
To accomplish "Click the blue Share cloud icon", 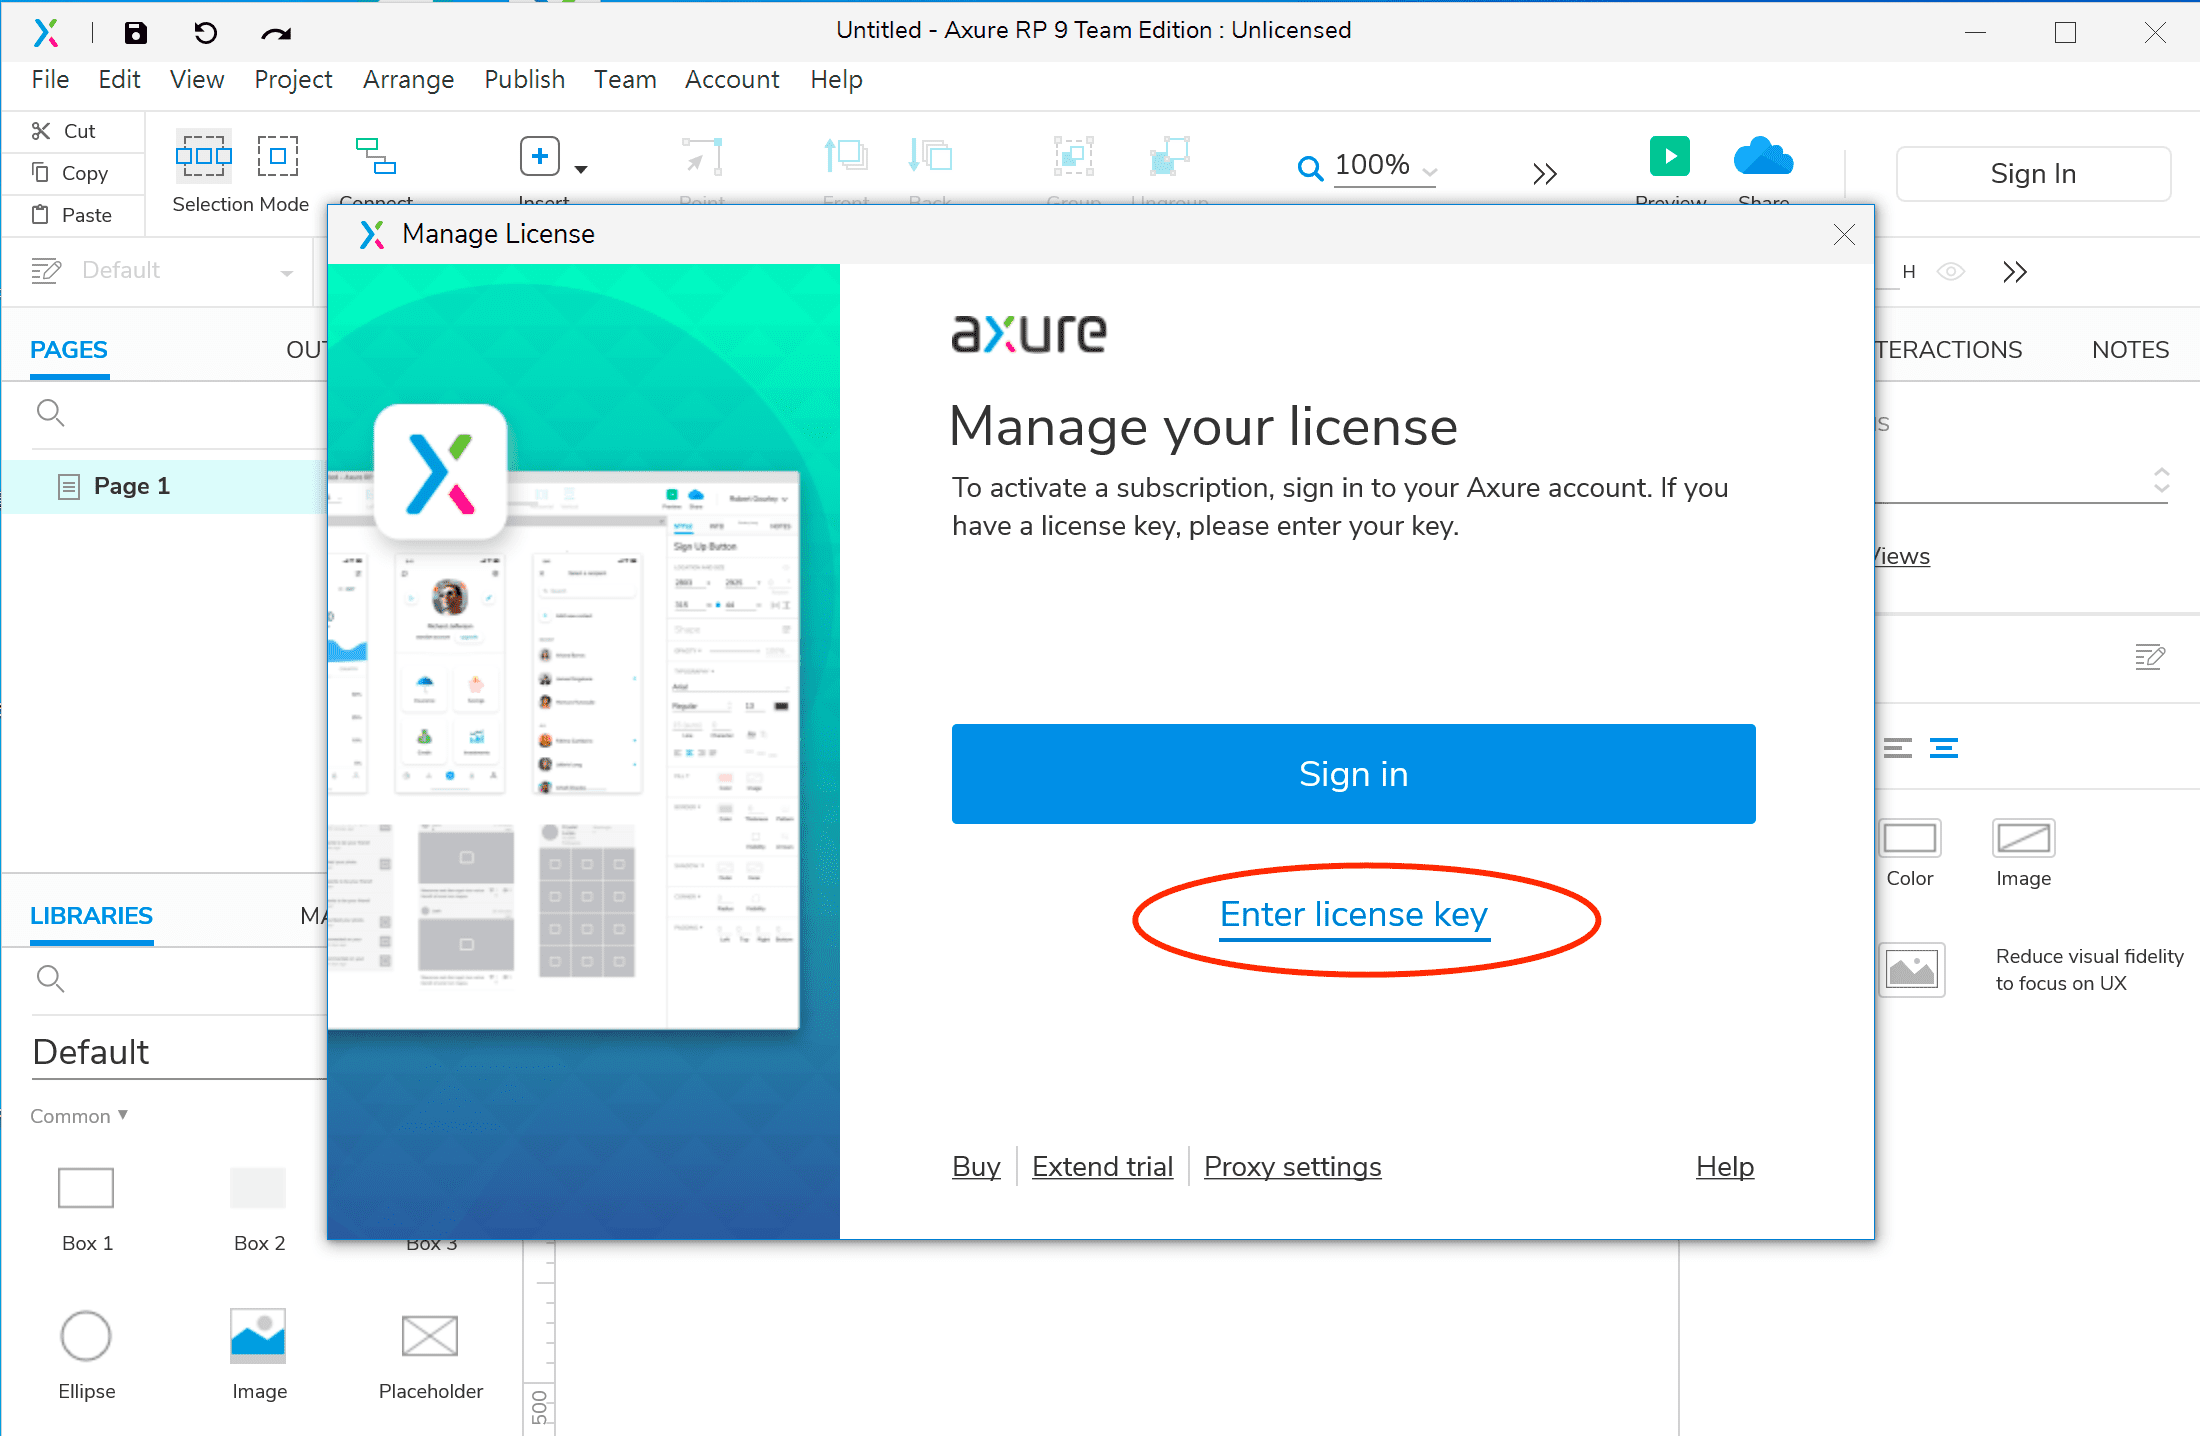I will coord(1763,157).
